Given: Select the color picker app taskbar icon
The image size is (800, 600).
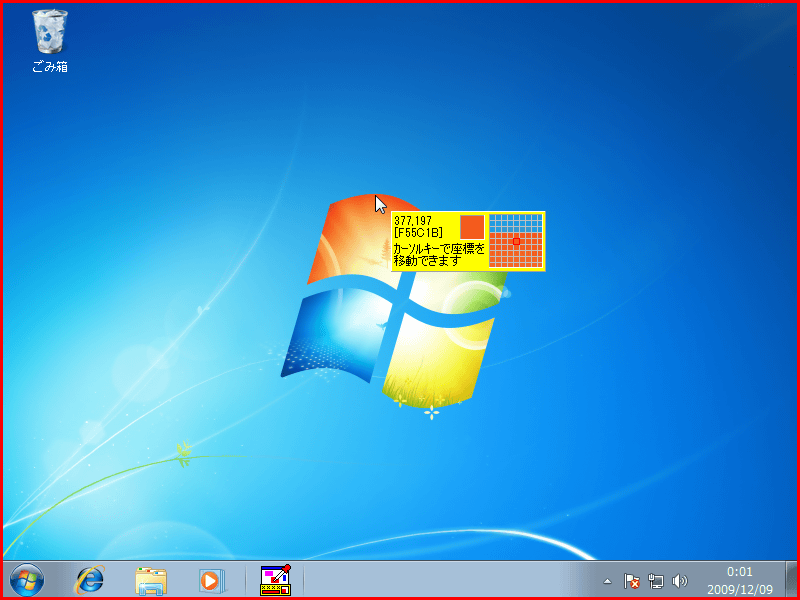Looking at the screenshot, I should pyautogui.click(x=276, y=581).
